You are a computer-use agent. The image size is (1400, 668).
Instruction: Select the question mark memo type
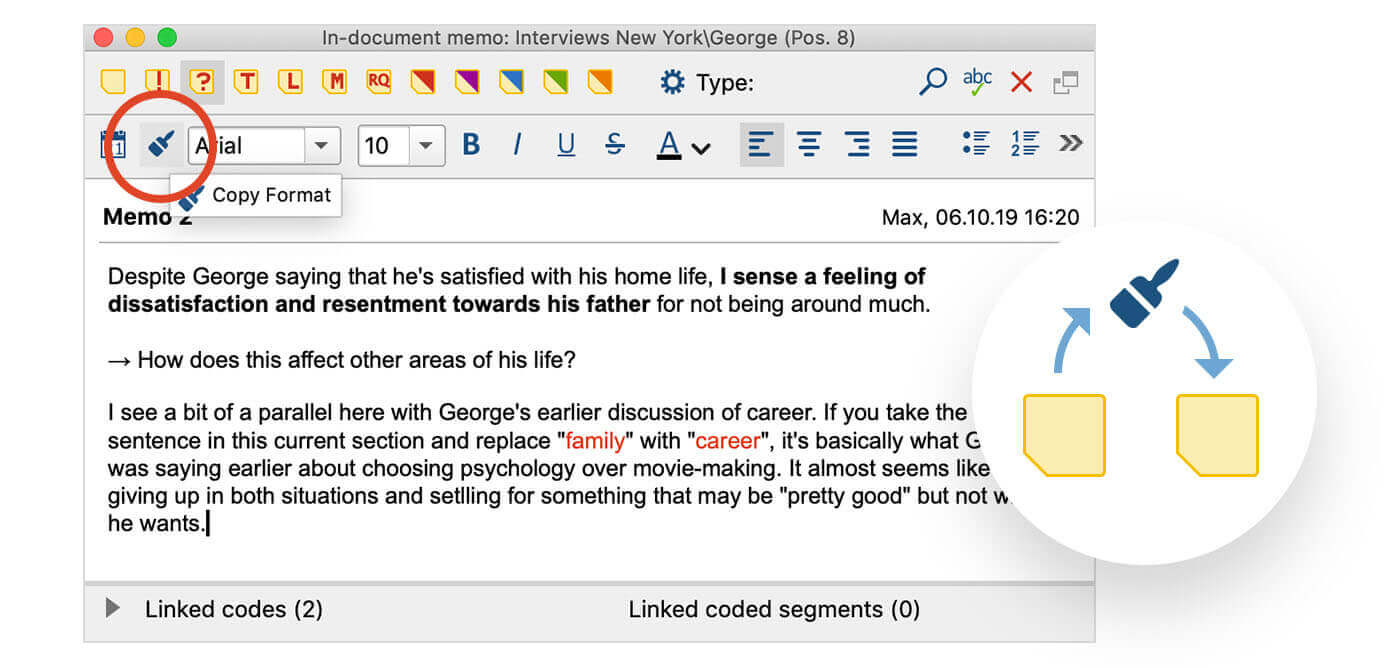[x=201, y=82]
